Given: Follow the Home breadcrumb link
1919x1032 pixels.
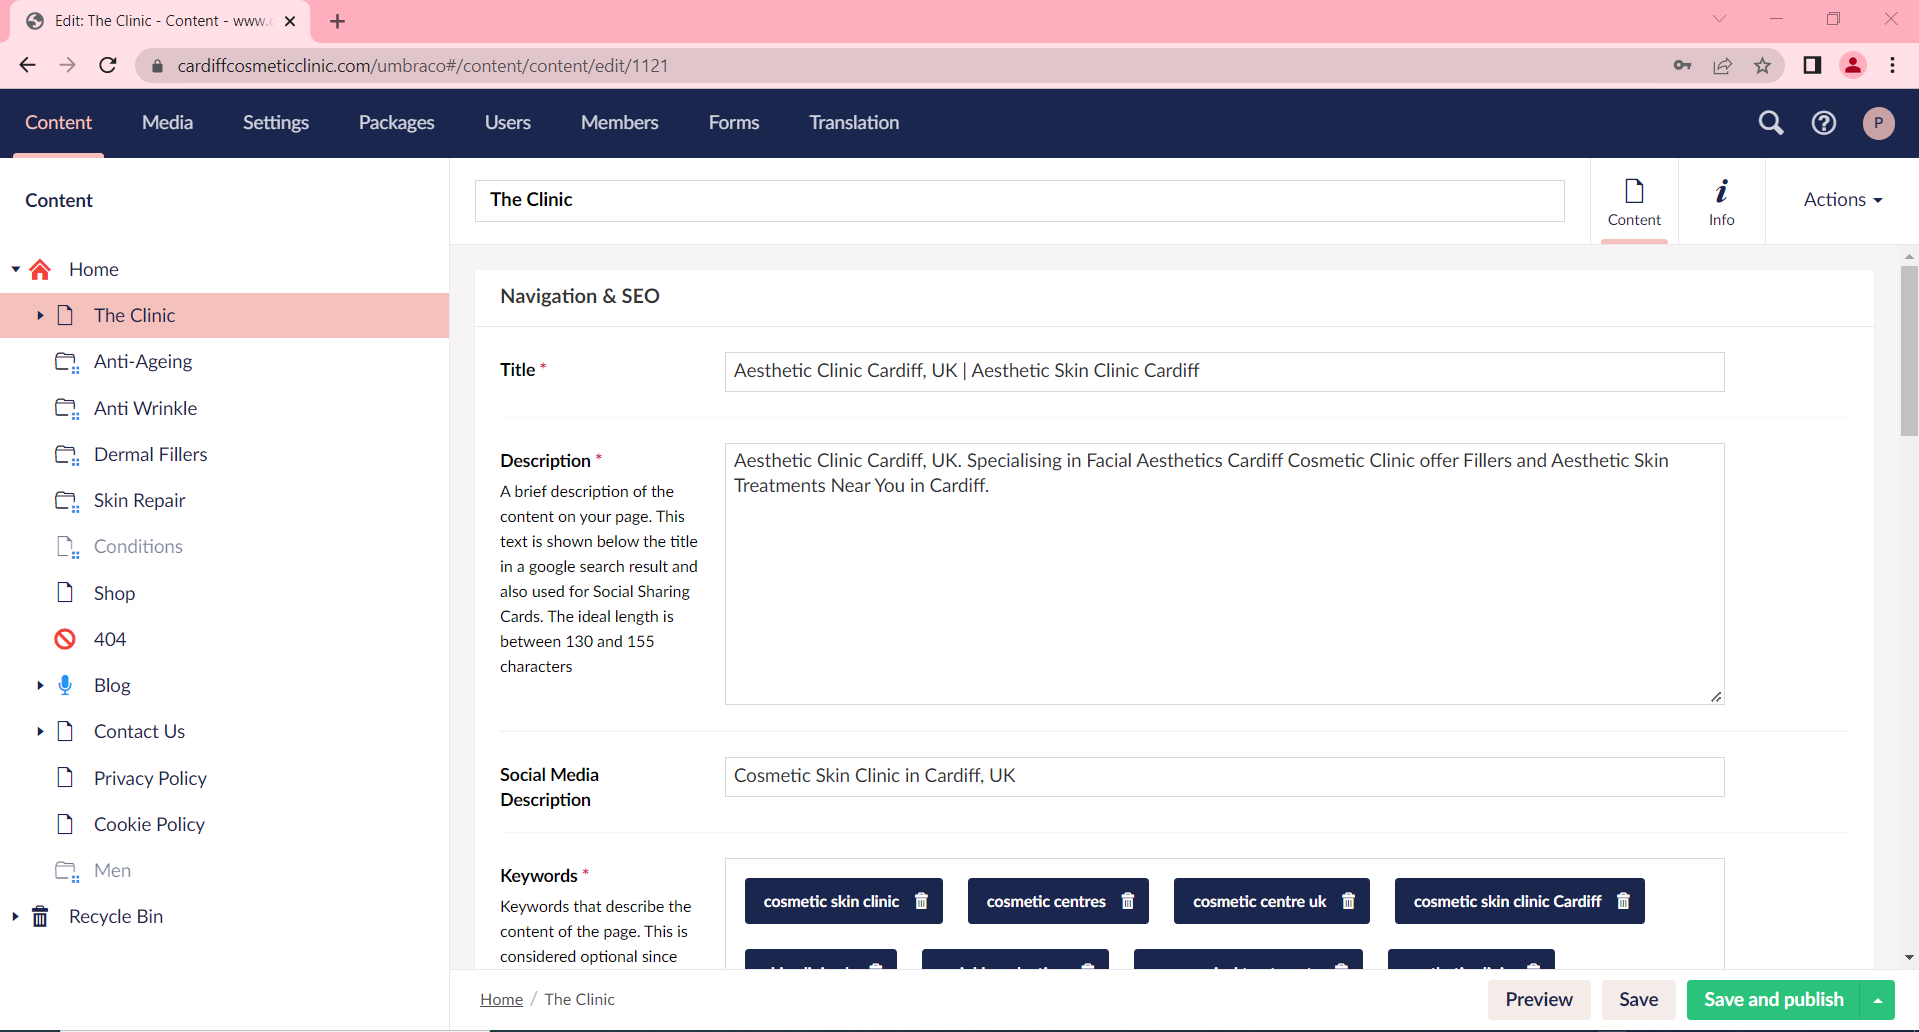Looking at the screenshot, I should [x=501, y=1000].
